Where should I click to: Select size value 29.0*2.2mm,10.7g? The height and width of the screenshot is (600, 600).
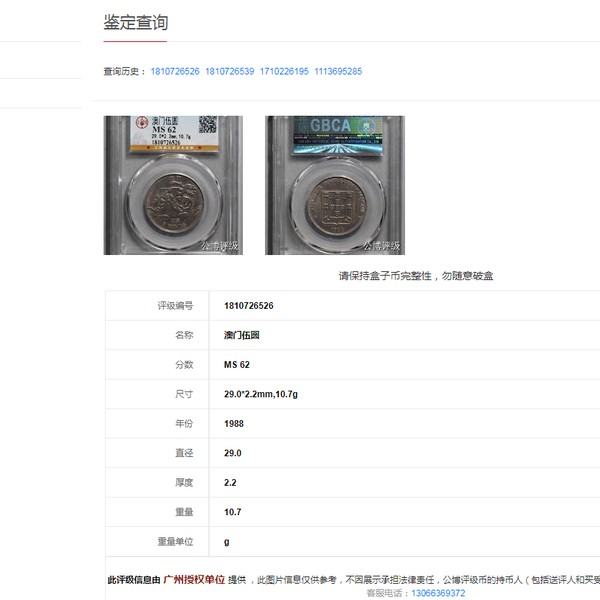point(261,394)
